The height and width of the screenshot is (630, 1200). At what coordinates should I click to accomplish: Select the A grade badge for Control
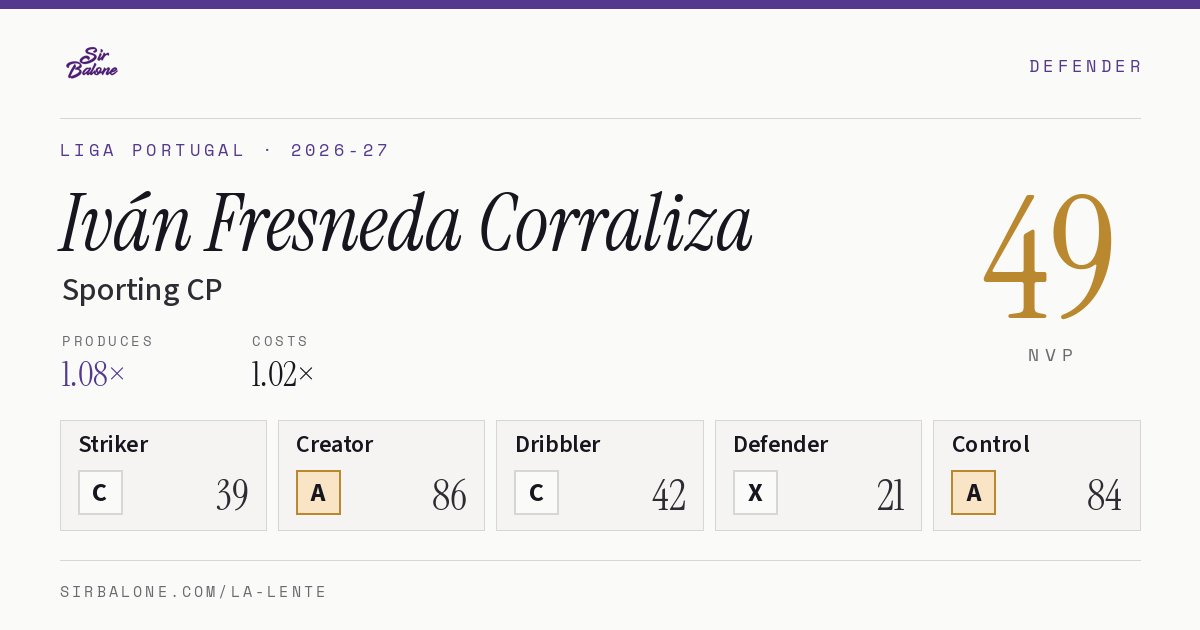(x=973, y=492)
